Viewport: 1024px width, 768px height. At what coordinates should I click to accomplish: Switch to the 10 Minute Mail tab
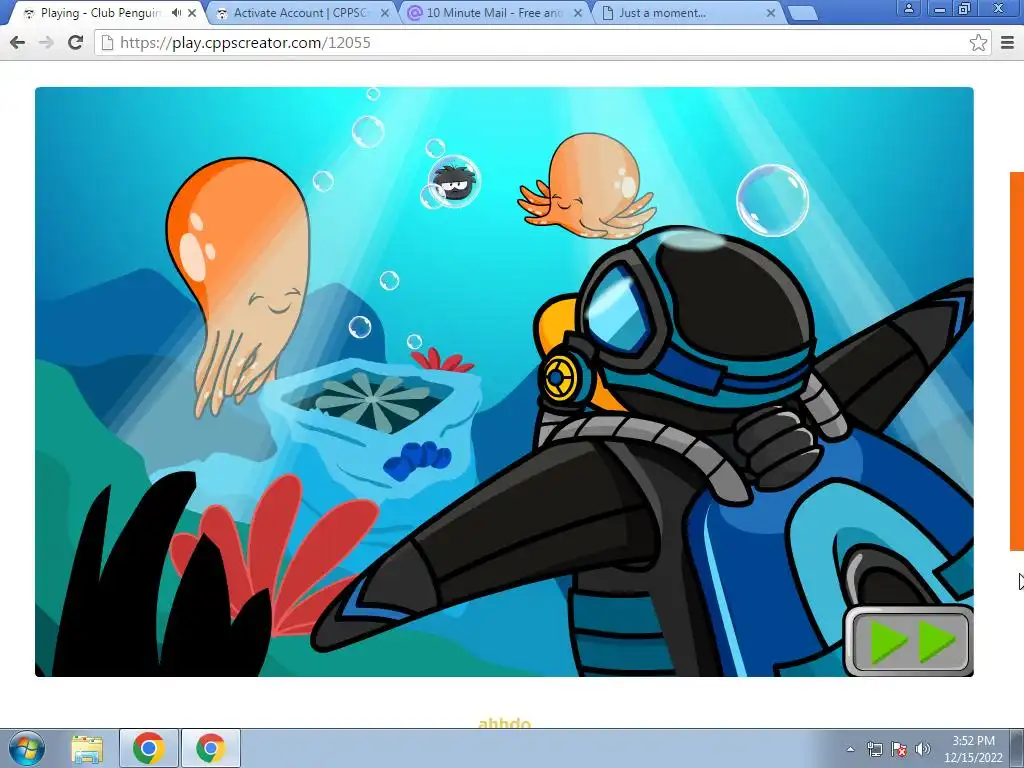pyautogui.click(x=493, y=12)
